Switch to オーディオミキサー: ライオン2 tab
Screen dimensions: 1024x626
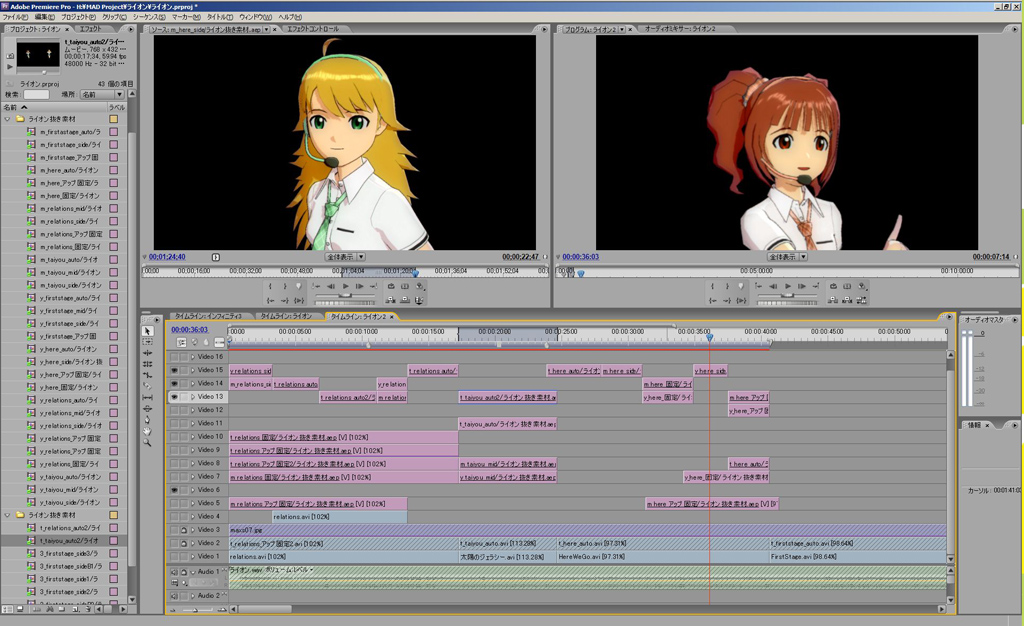point(680,29)
